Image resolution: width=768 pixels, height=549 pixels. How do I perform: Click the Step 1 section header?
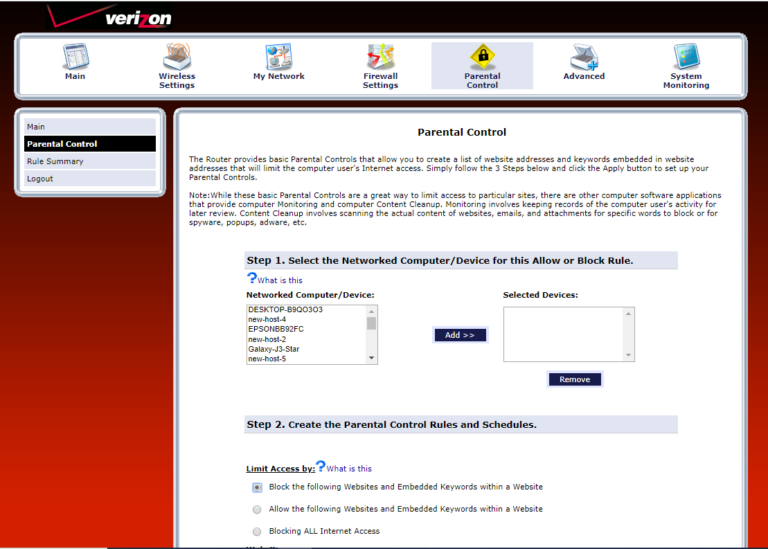pyautogui.click(x=461, y=261)
